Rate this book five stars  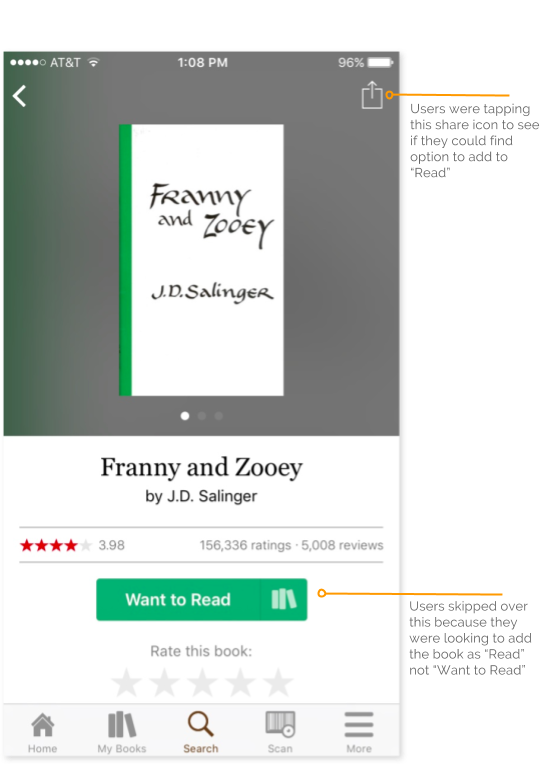click(x=278, y=683)
